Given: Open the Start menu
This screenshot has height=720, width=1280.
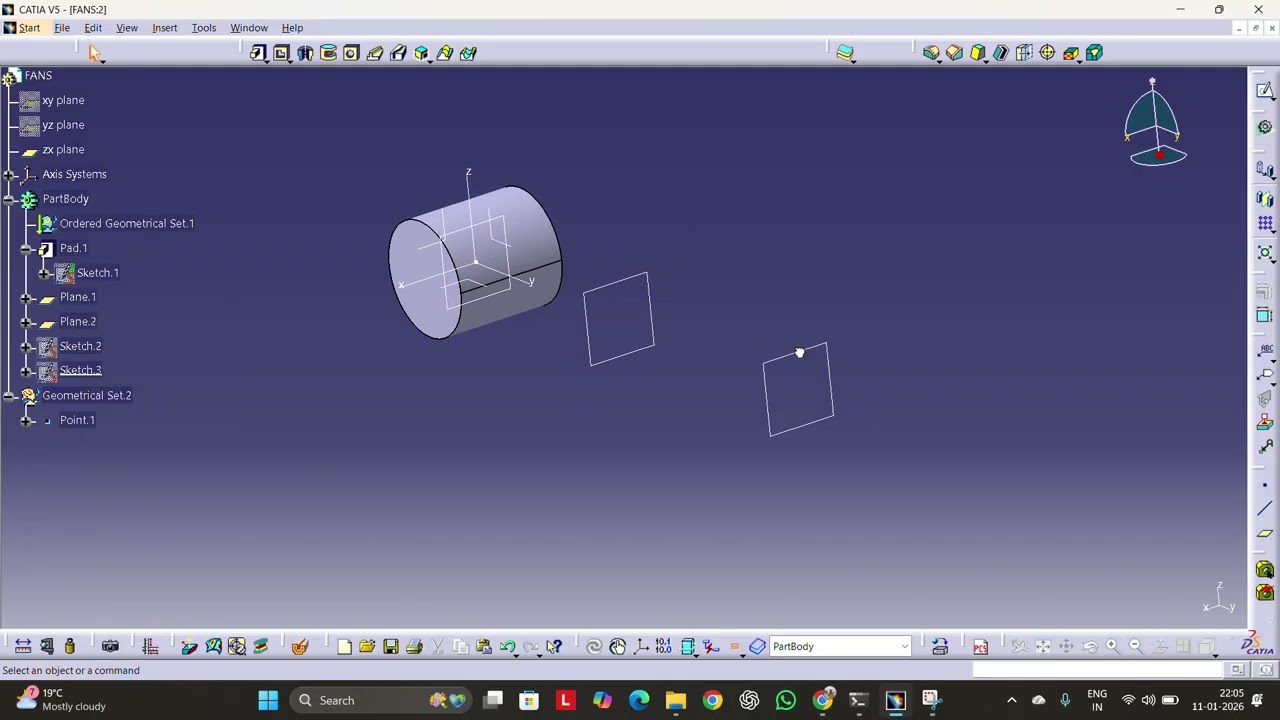Looking at the screenshot, I should pos(29,28).
